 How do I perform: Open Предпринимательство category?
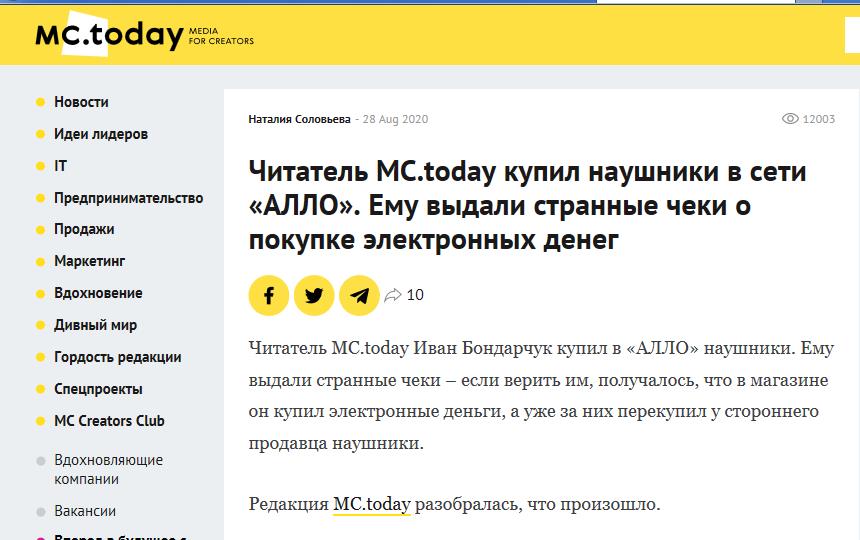(128, 198)
